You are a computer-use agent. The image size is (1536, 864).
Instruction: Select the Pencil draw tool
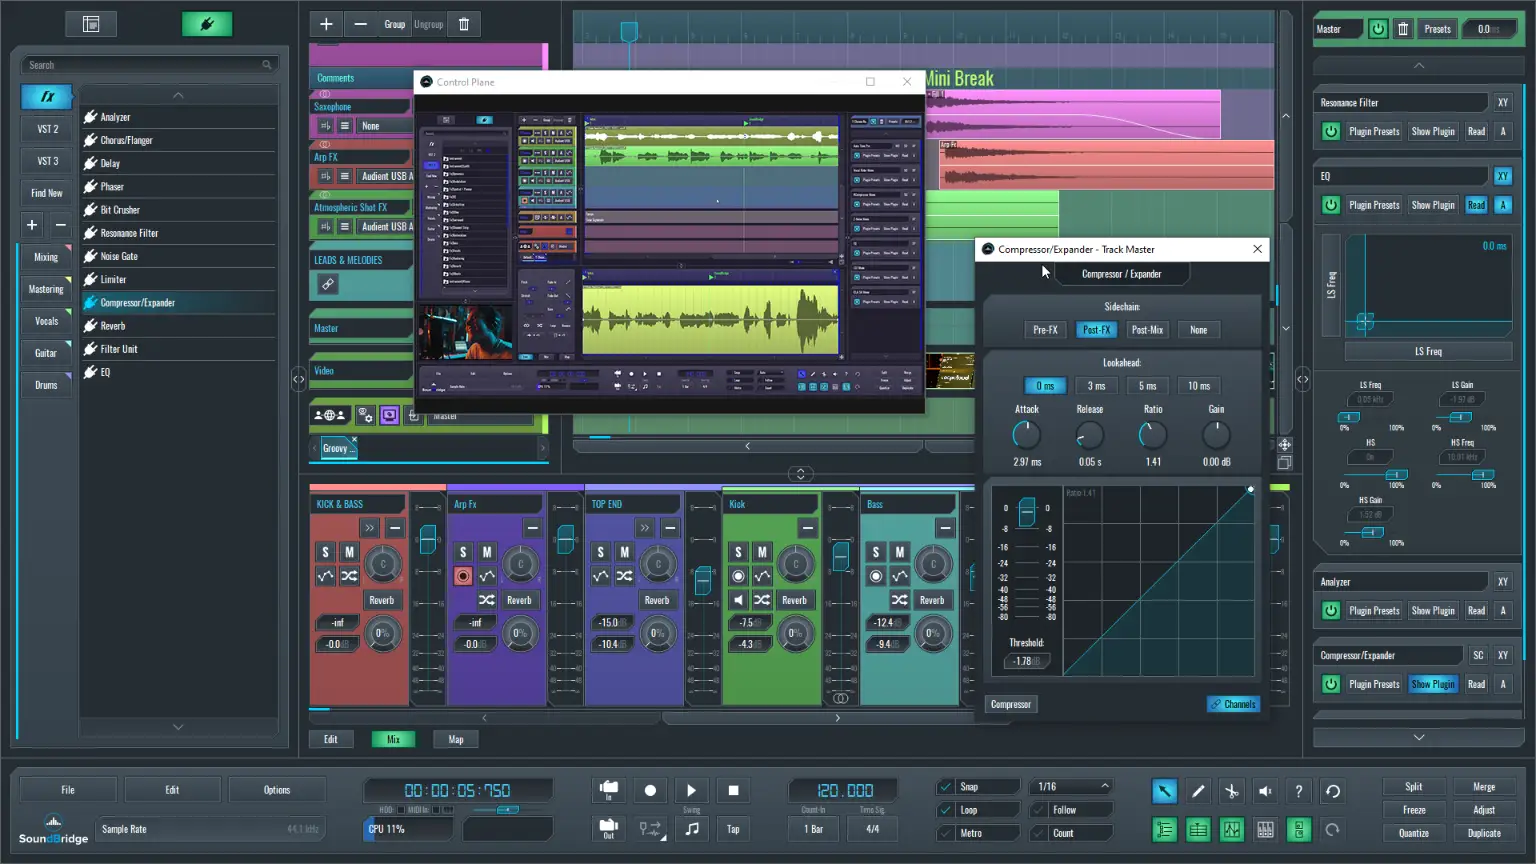[1198, 791]
